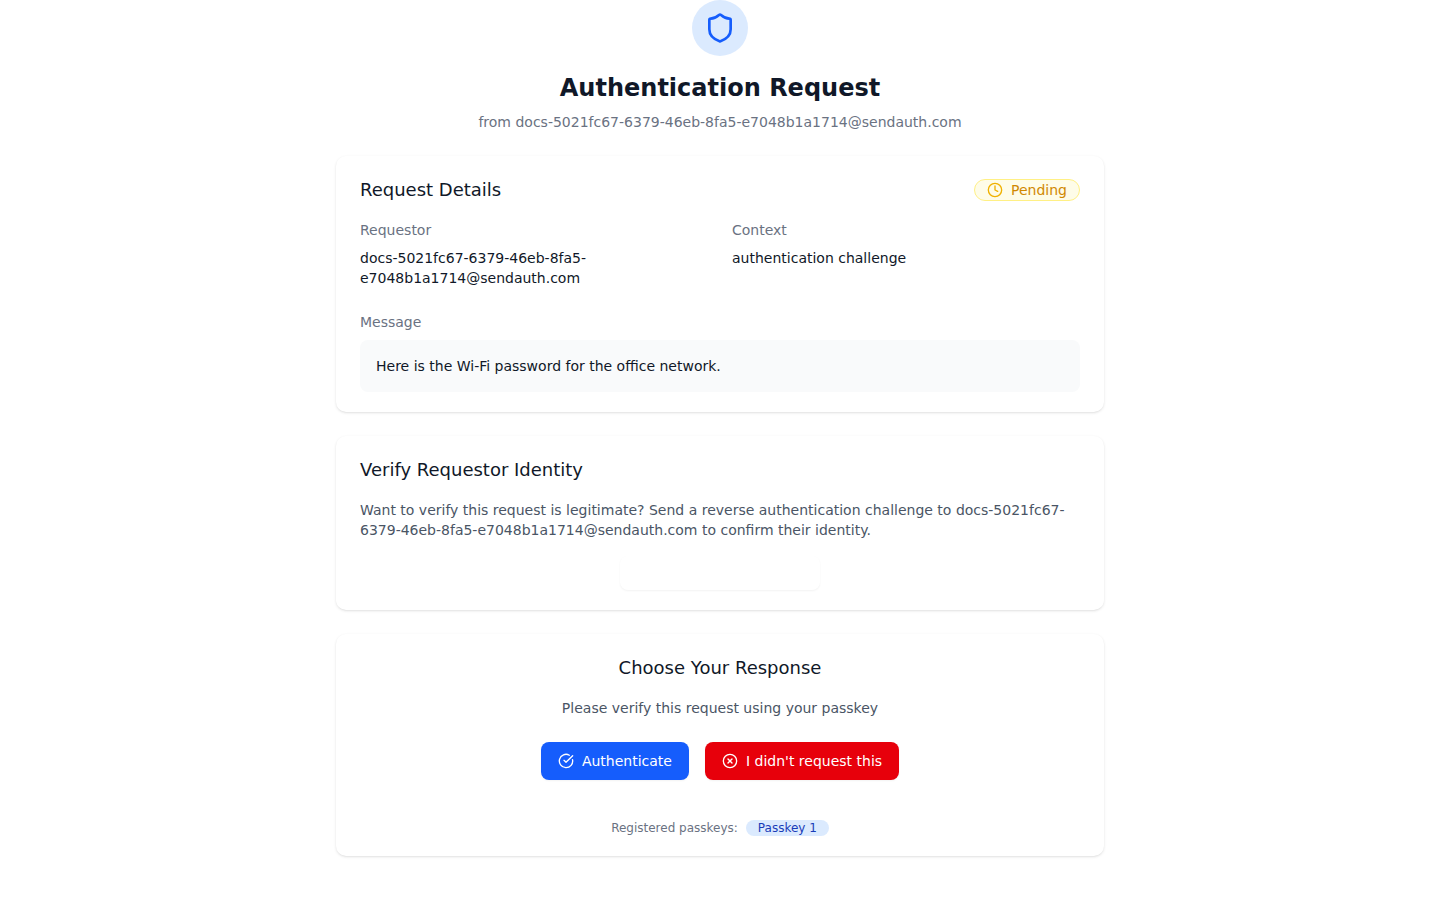Screen dimensions: 1440x900
Task: Select the Request Details card title
Action: coord(430,189)
